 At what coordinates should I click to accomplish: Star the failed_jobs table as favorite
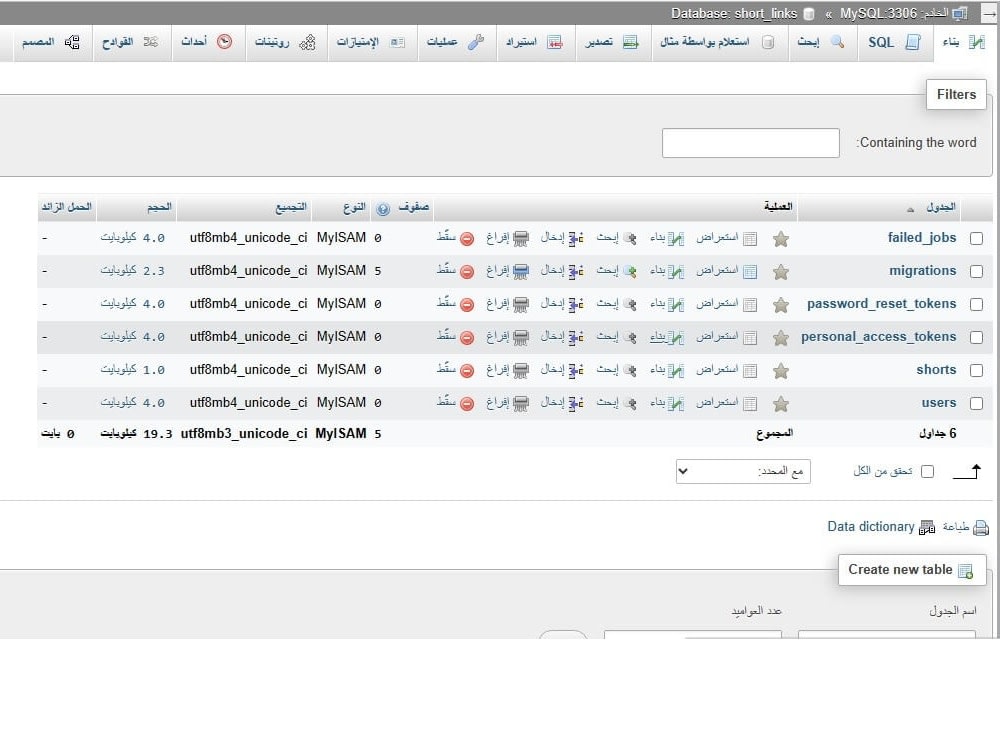click(x=781, y=239)
